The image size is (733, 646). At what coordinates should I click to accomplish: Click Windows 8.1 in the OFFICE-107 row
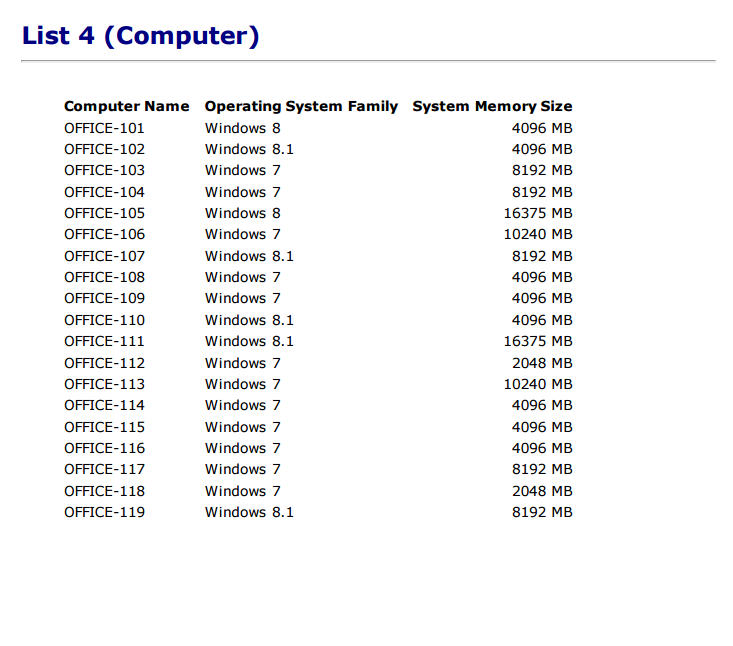pos(249,256)
